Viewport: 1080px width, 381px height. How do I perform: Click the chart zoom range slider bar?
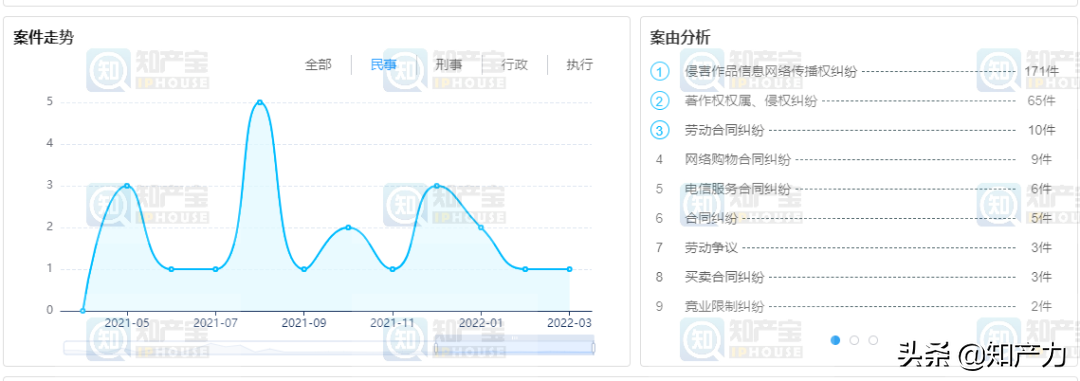point(329,348)
